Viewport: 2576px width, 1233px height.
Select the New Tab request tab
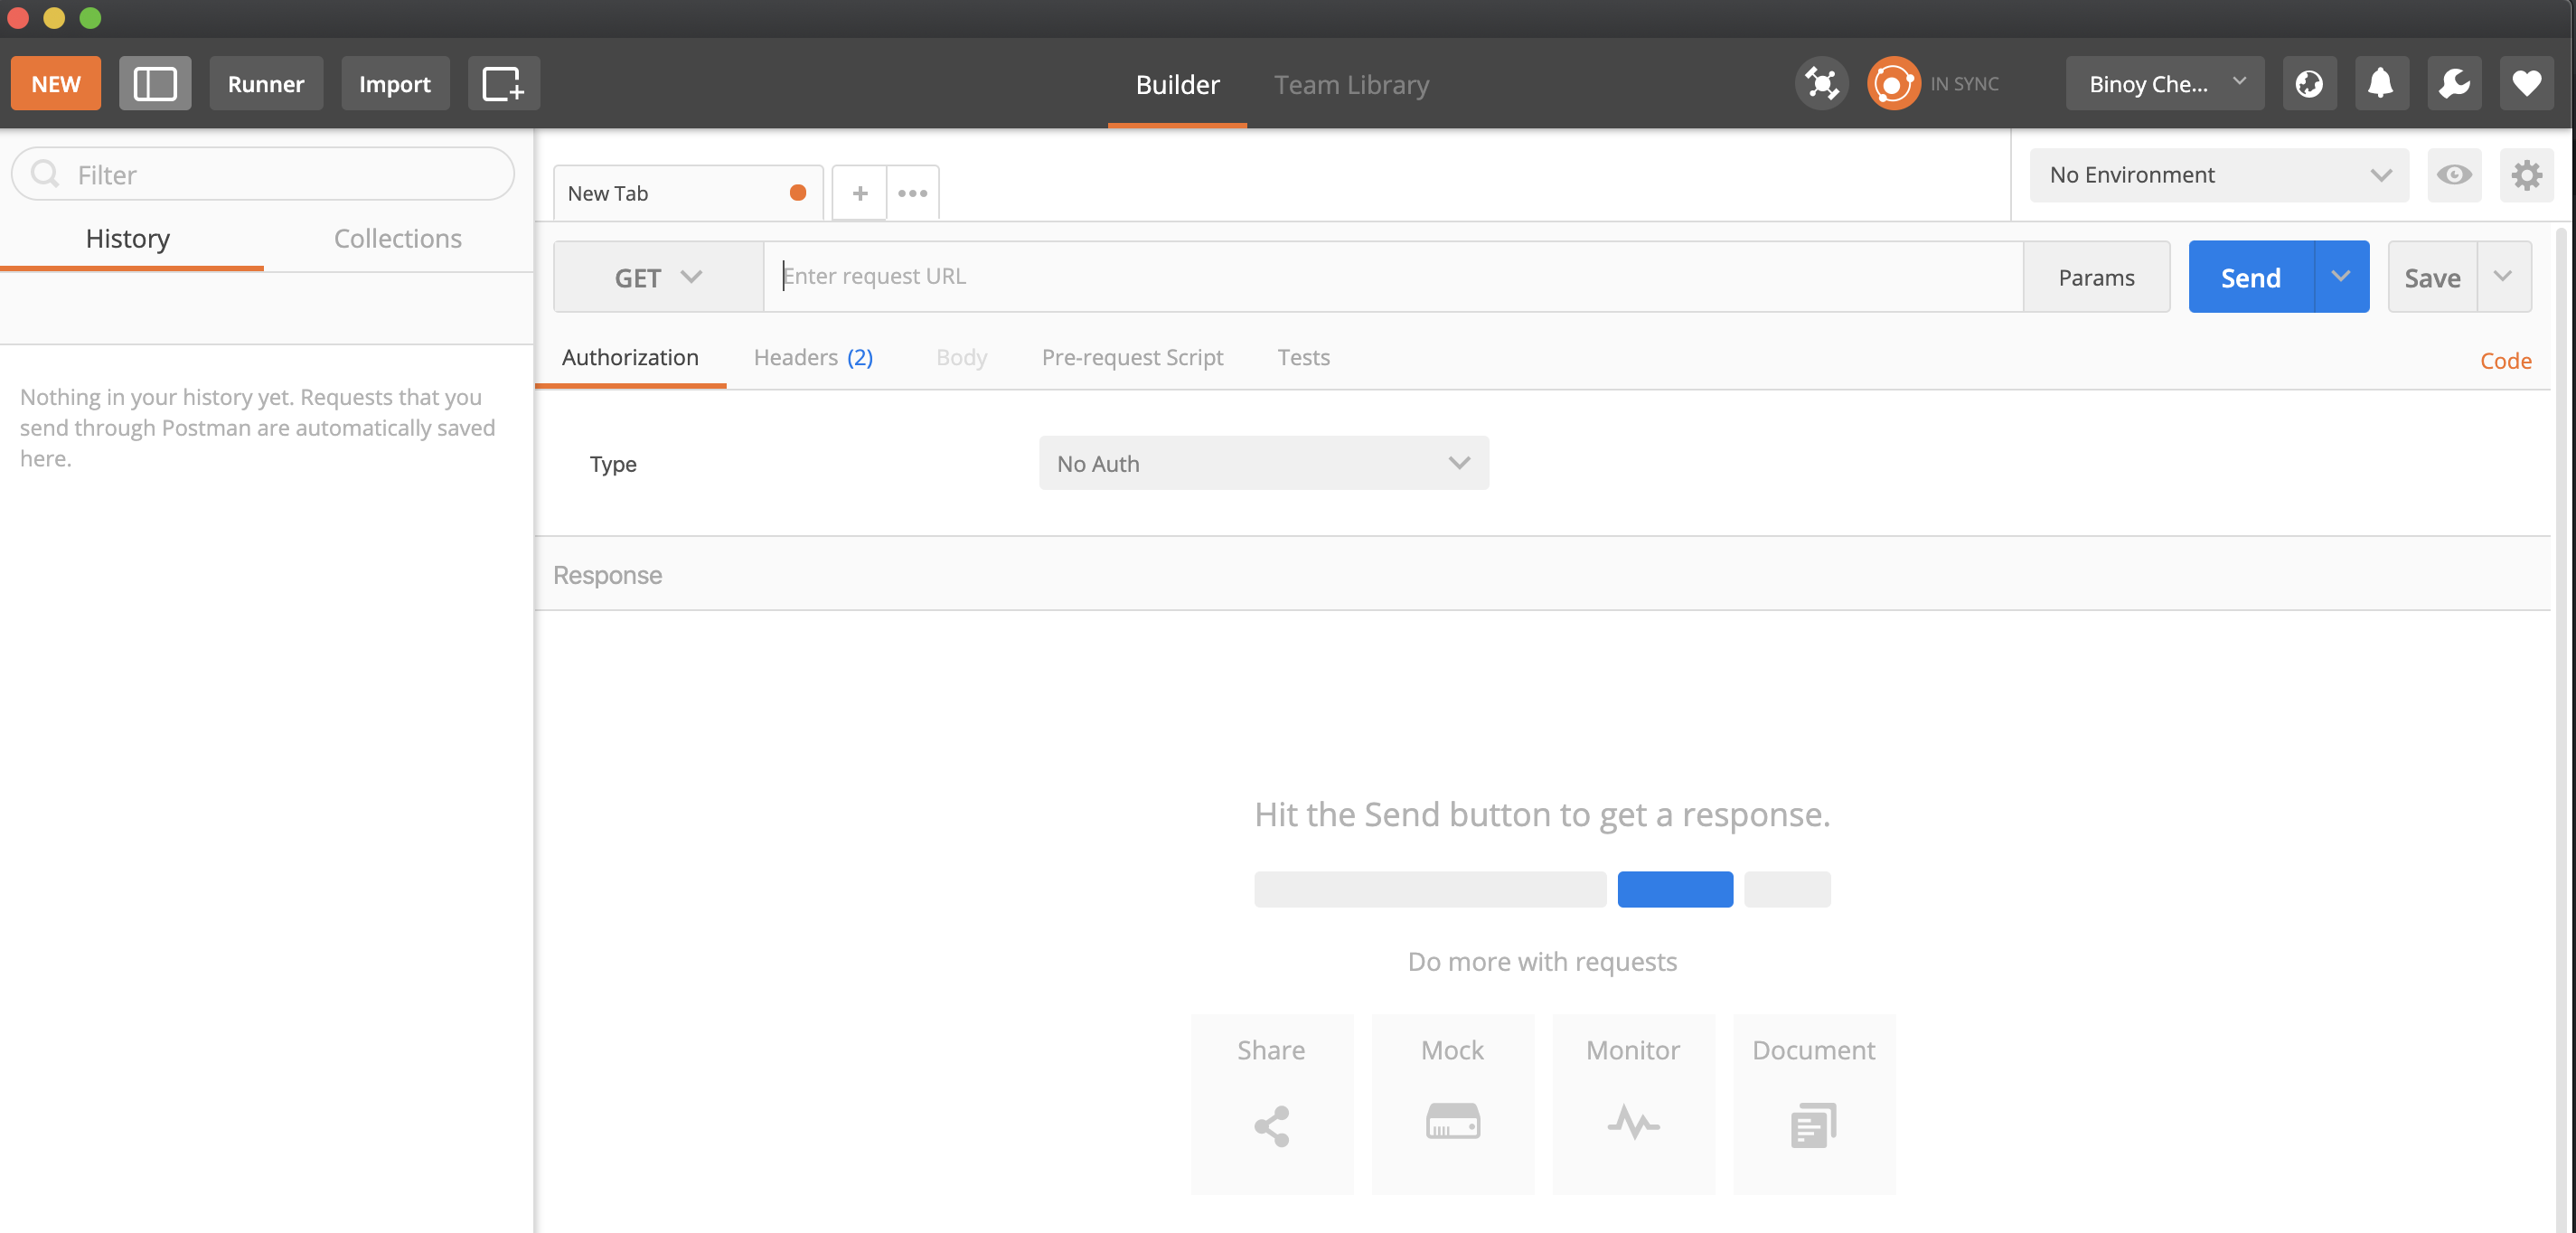click(x=688, y=193)
